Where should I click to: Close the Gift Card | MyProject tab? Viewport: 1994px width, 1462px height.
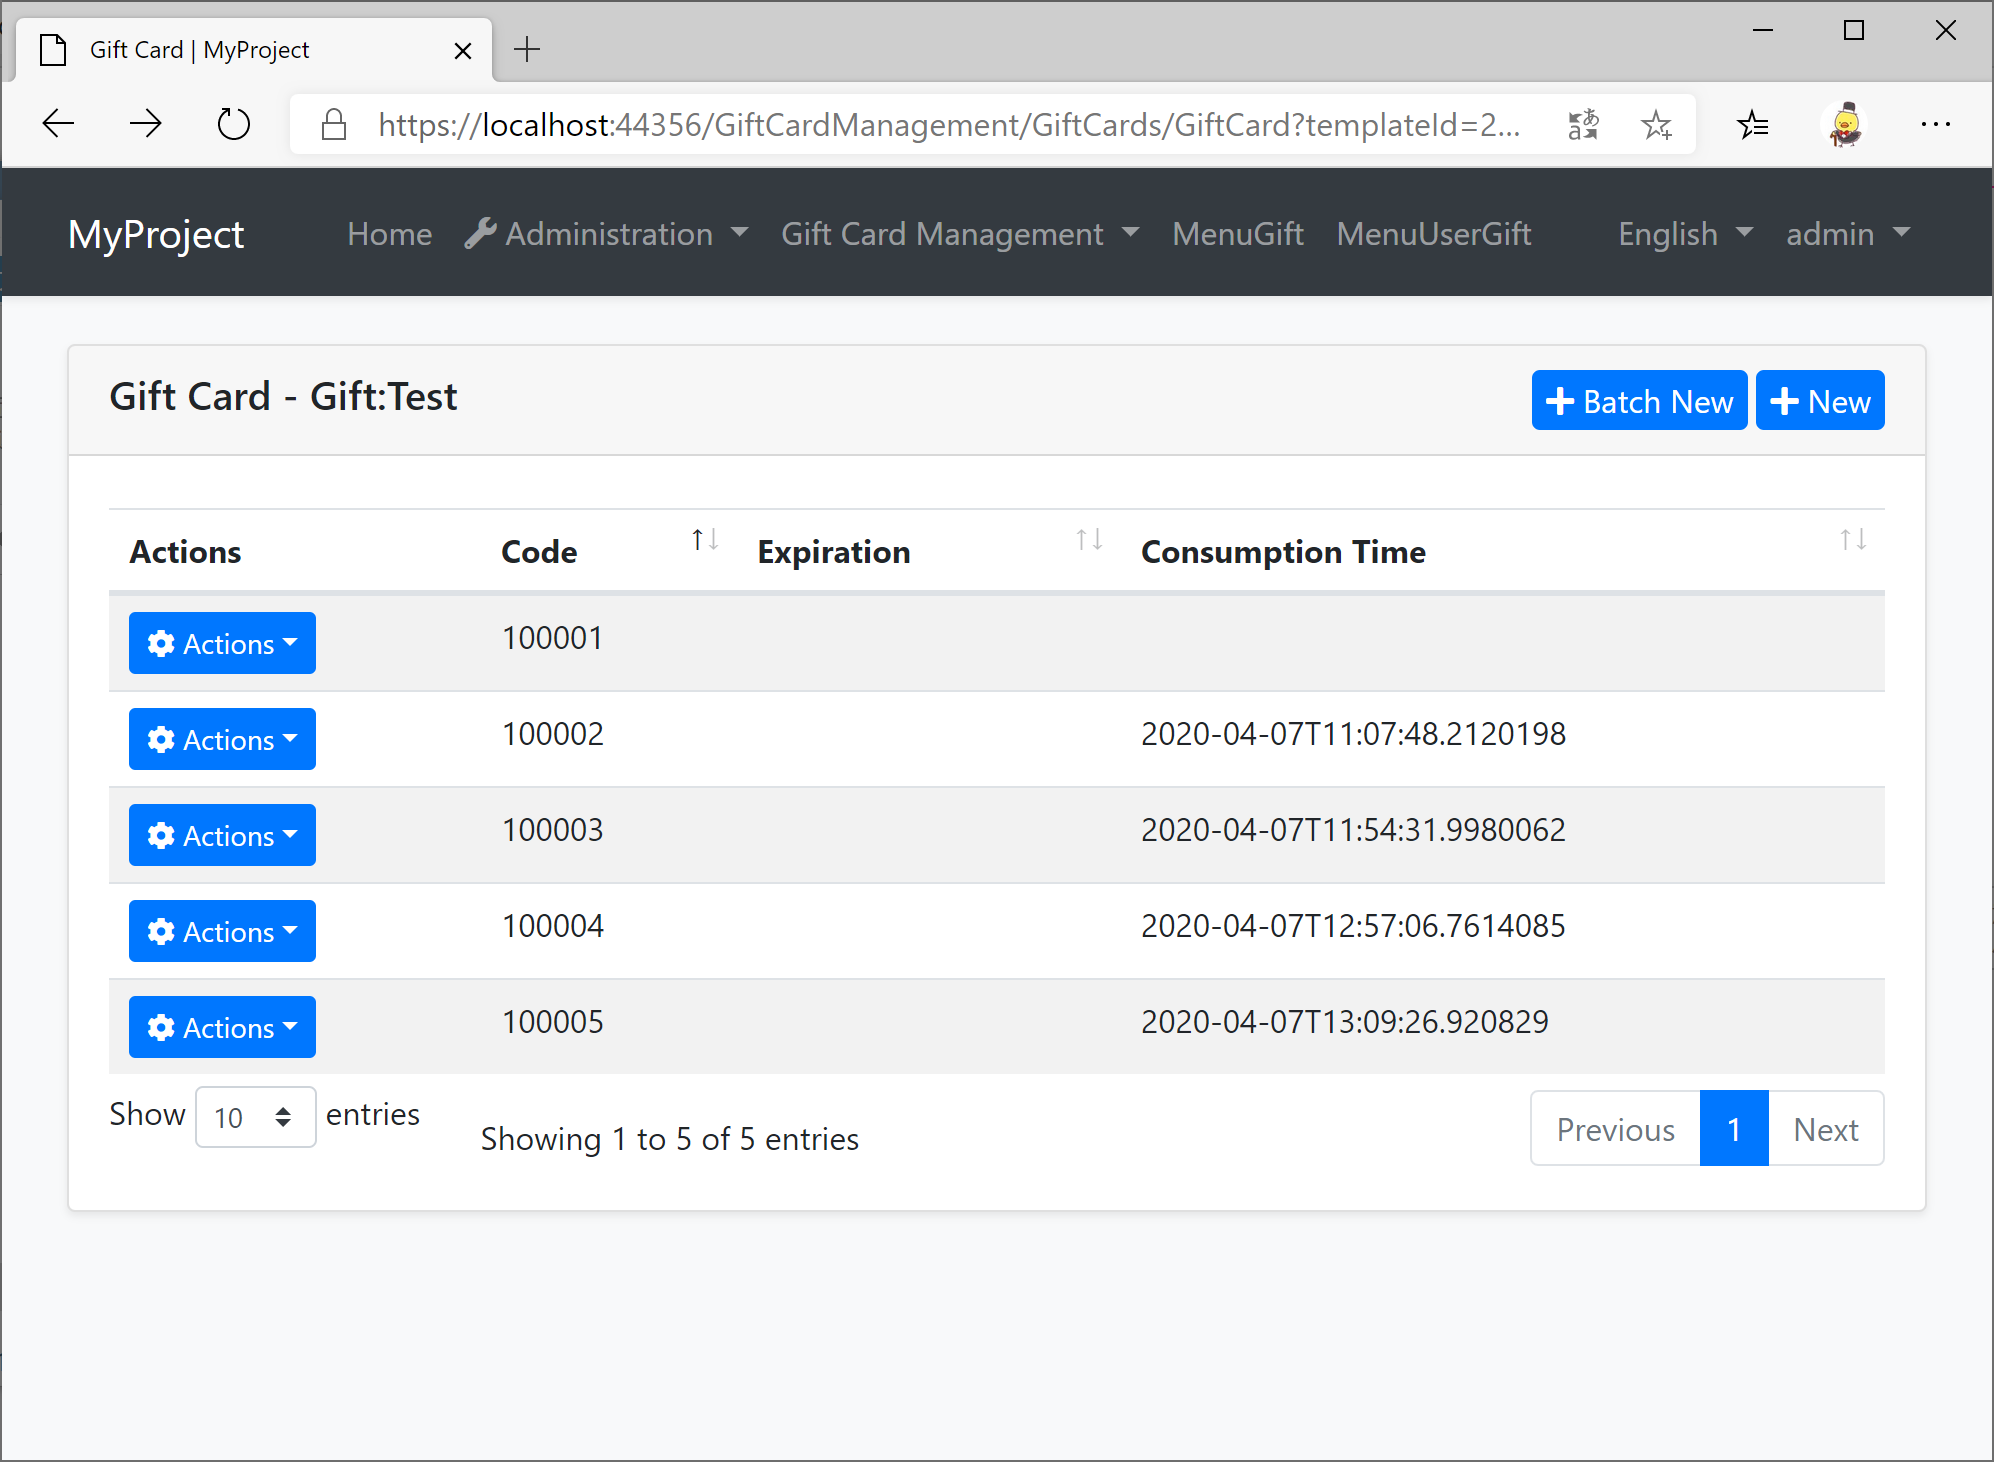[463, 50]
